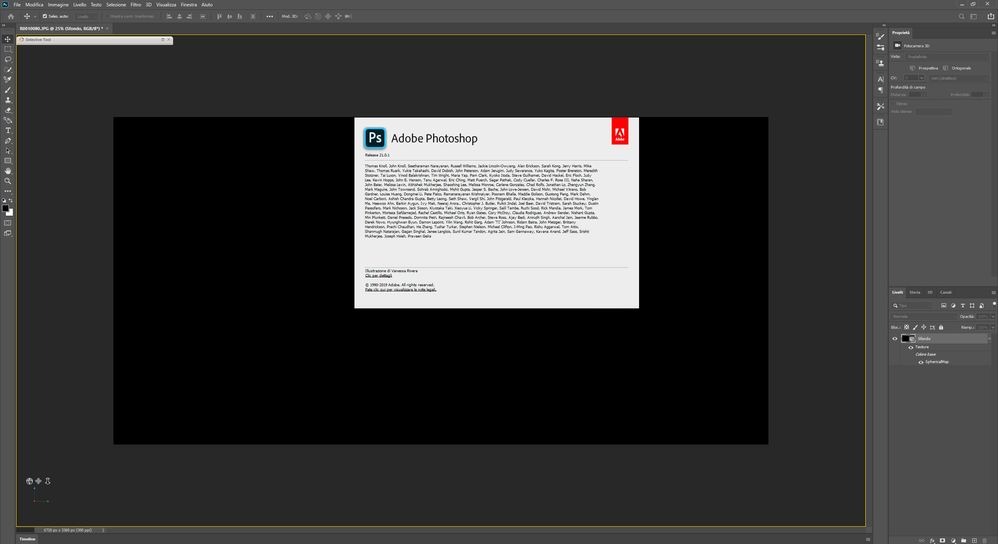Select the Lasso tool
This screenshot has width=998, height=544.
coord(8,59)
